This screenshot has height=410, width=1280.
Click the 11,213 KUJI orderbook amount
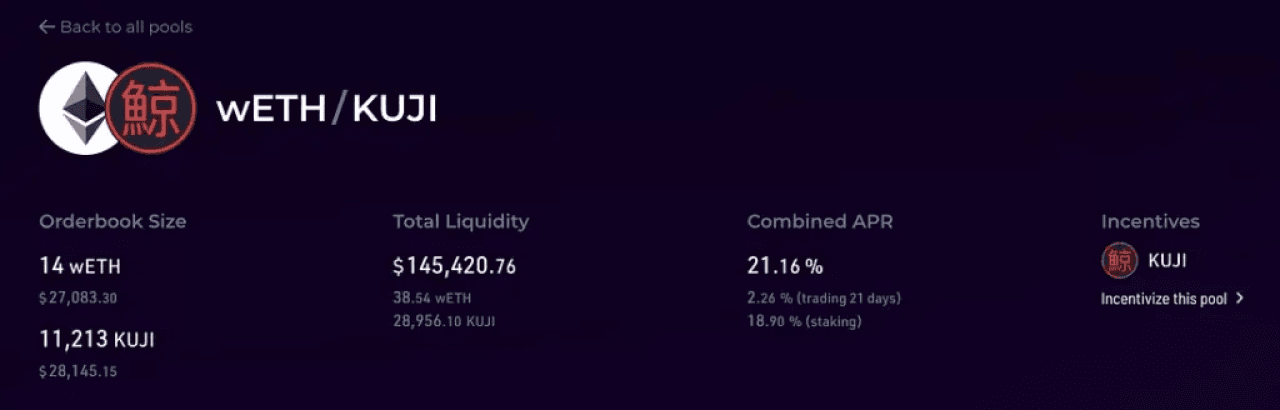tap(97, 340)
